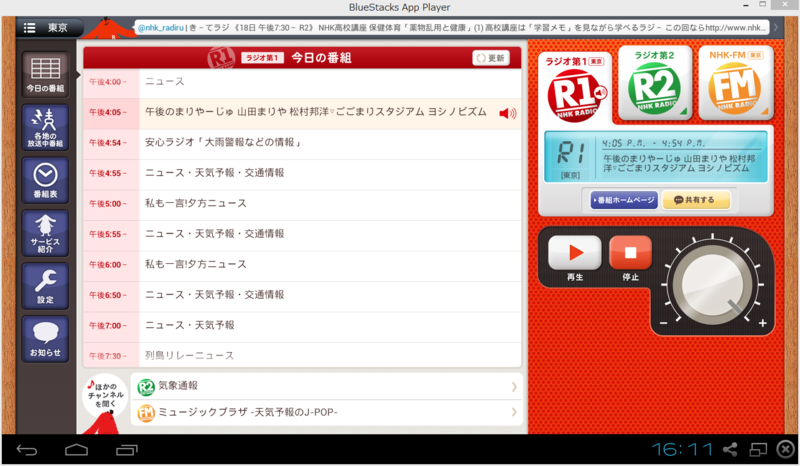Click the 16:11 clock display
The height and width of the screenshot is (466, 800).
pyautogui.click(x=682, y=450)
